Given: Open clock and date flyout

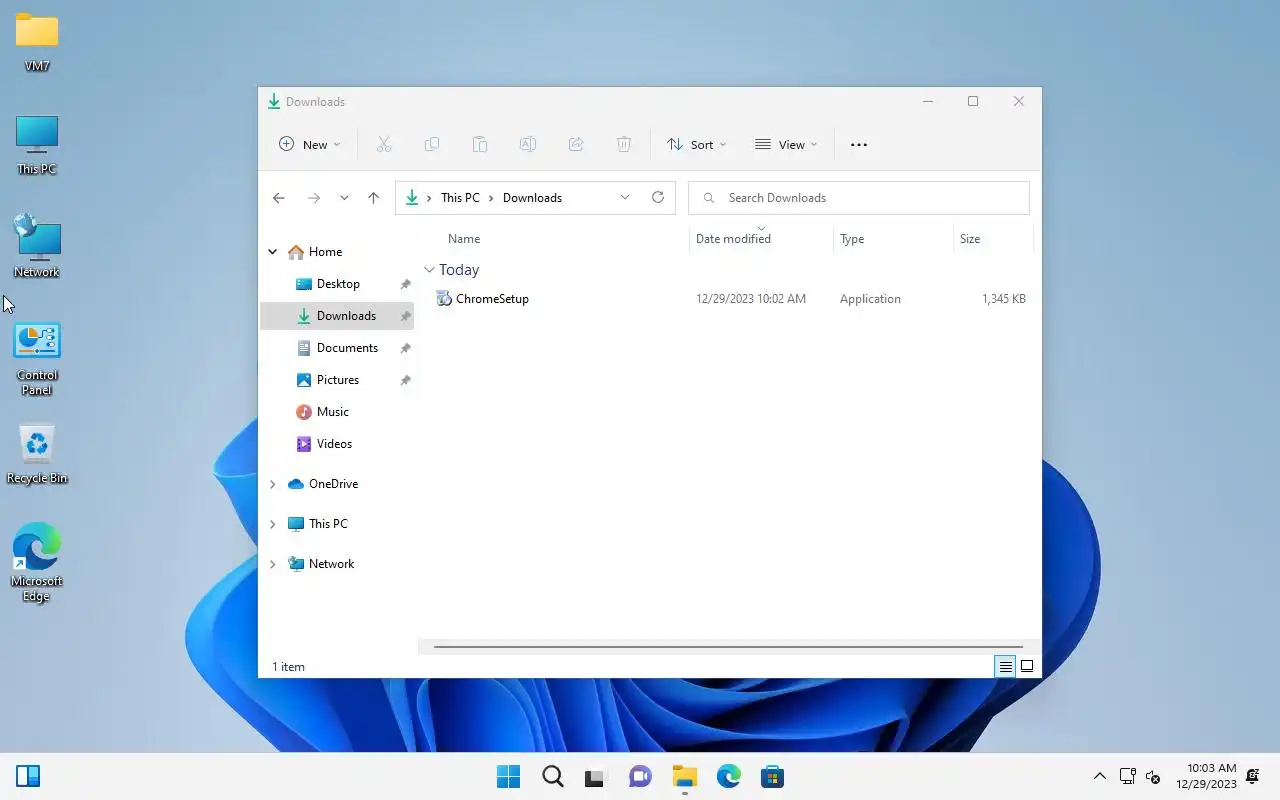Looking at the screenshot, I should [1206, 776].
